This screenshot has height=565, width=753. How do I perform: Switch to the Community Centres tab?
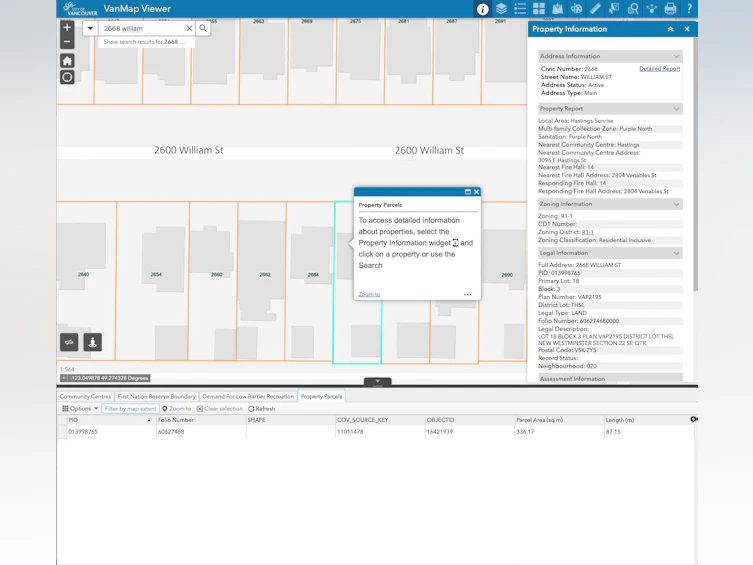(85, 397)
